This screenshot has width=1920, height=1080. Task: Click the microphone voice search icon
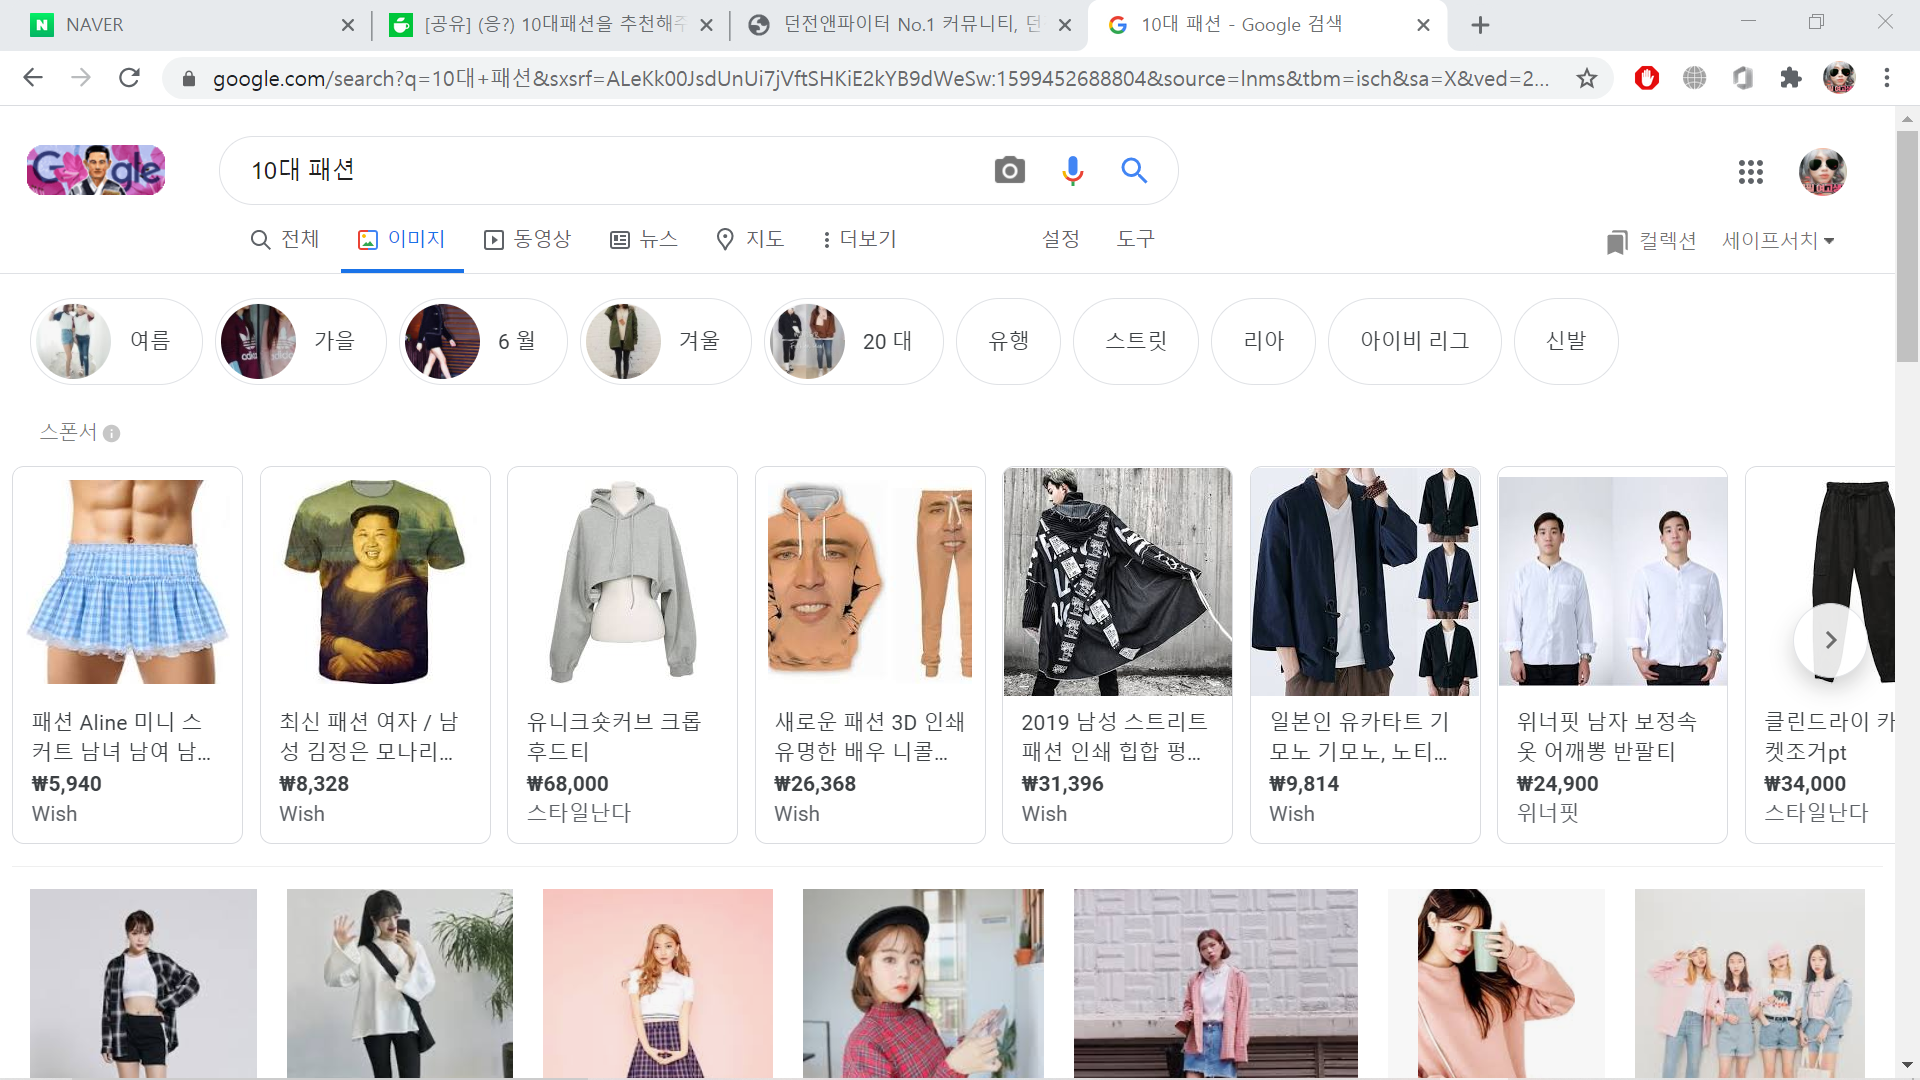[1072, 171]
